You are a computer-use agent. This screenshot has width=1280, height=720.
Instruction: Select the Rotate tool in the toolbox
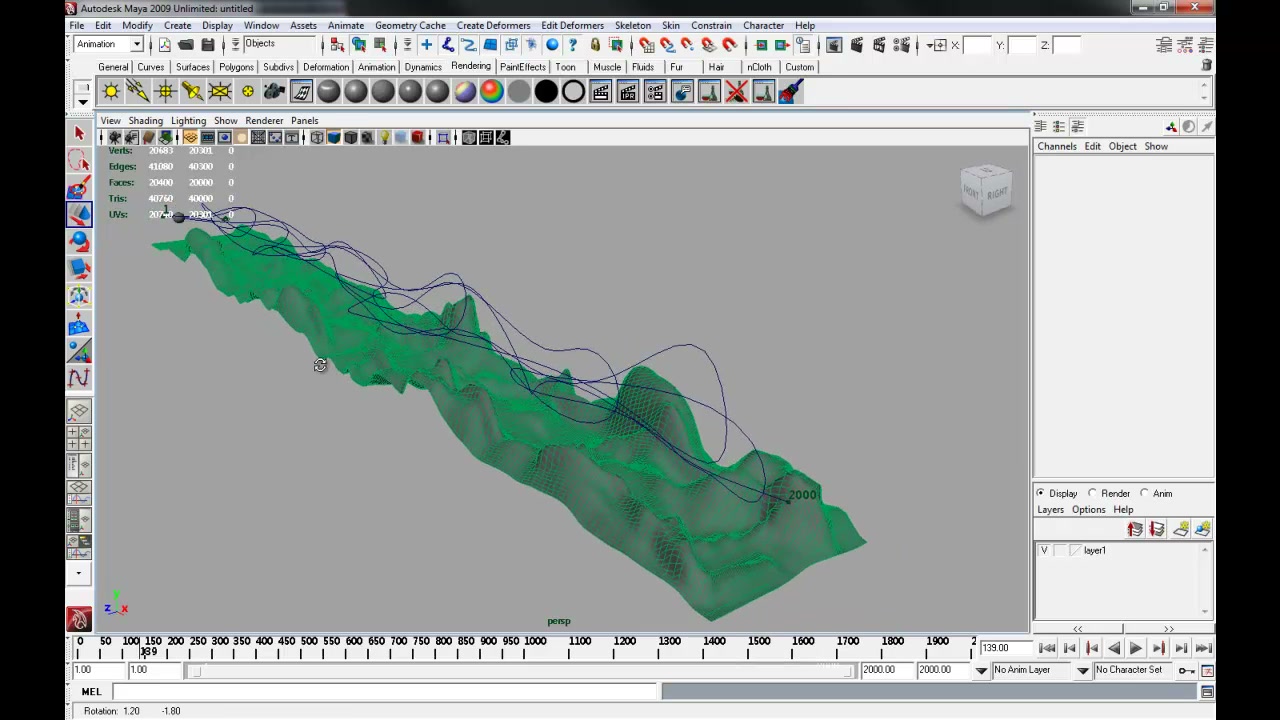[x=79, y=241]
